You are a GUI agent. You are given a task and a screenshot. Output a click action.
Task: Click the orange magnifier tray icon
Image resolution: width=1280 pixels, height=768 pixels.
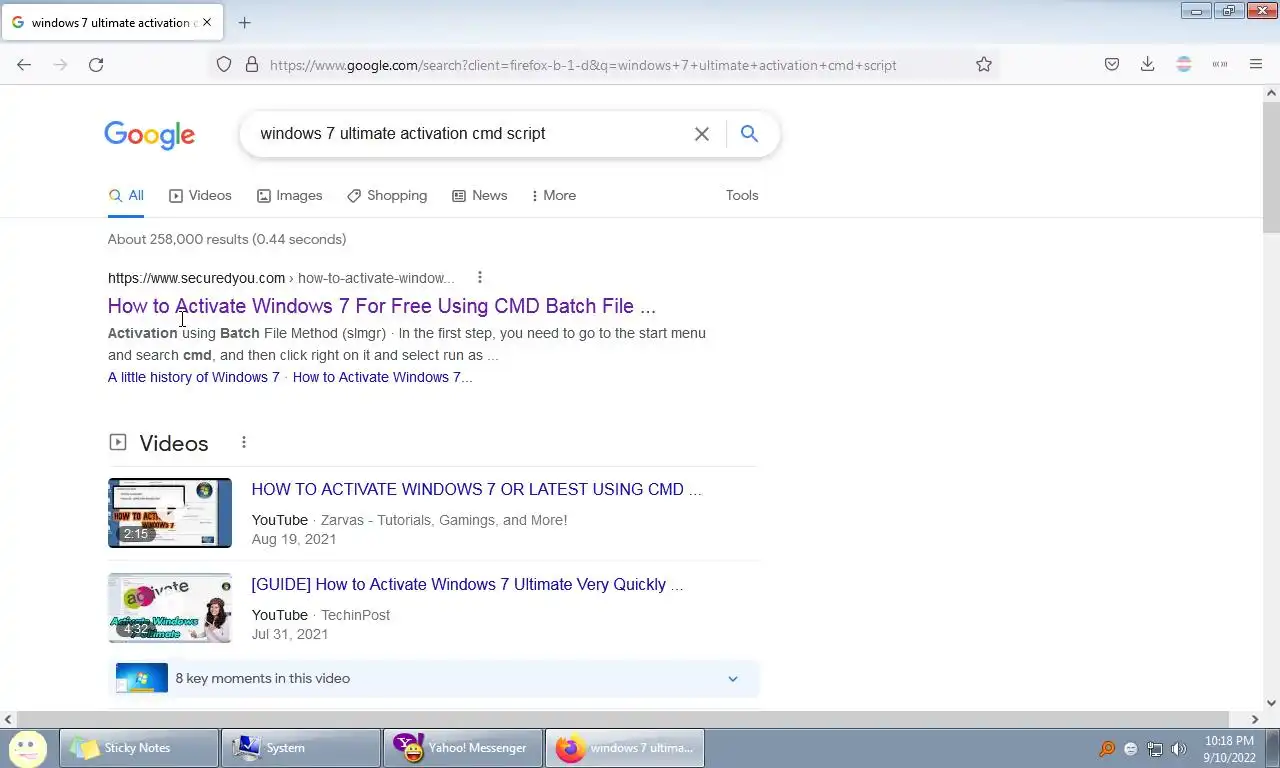(1107, 749)
